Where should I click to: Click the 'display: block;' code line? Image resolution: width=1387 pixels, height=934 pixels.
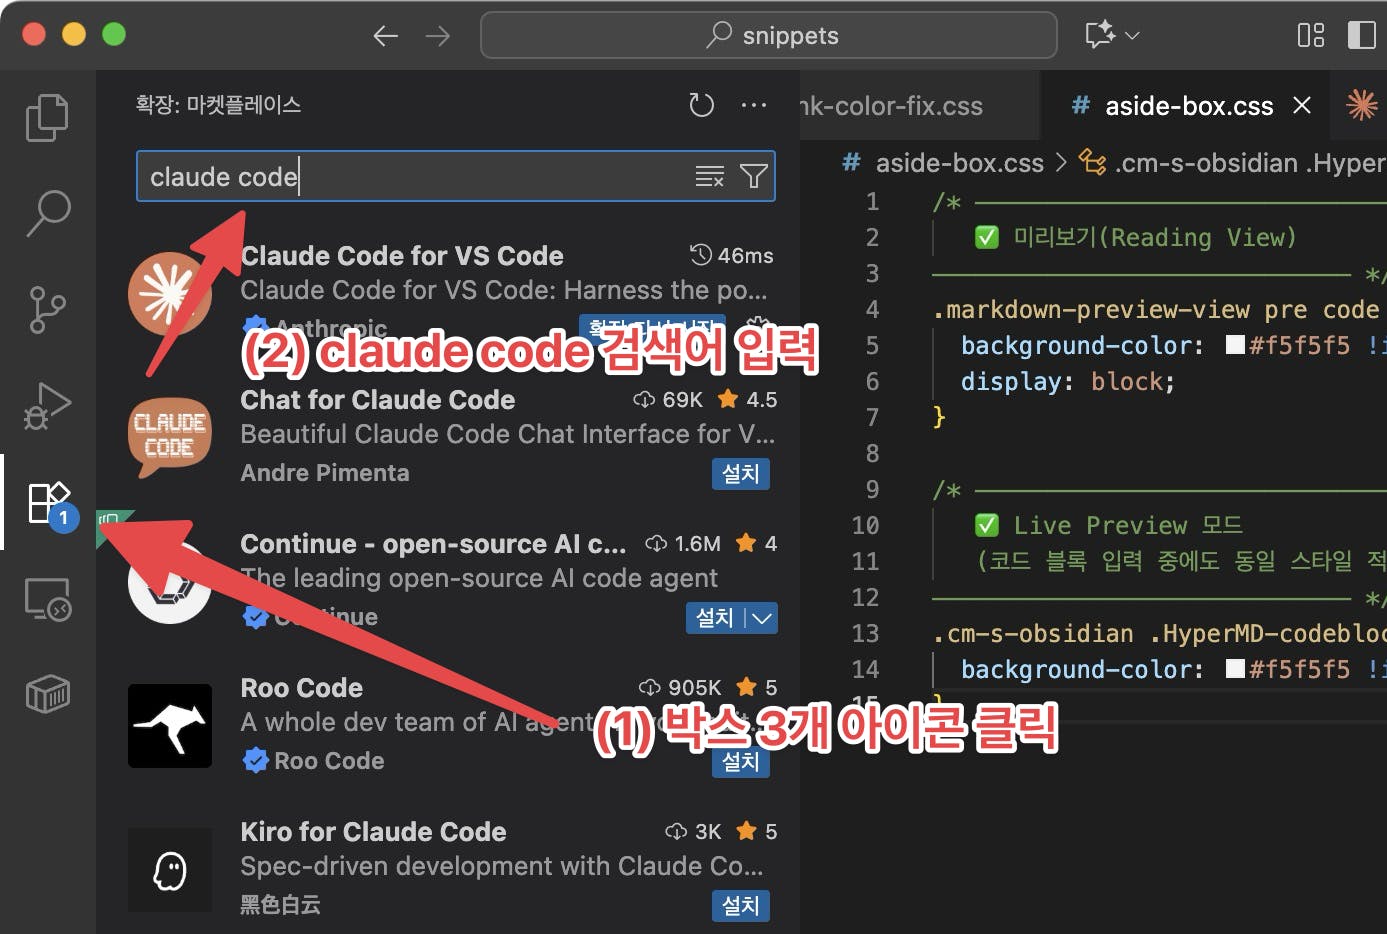[1068, 381]
